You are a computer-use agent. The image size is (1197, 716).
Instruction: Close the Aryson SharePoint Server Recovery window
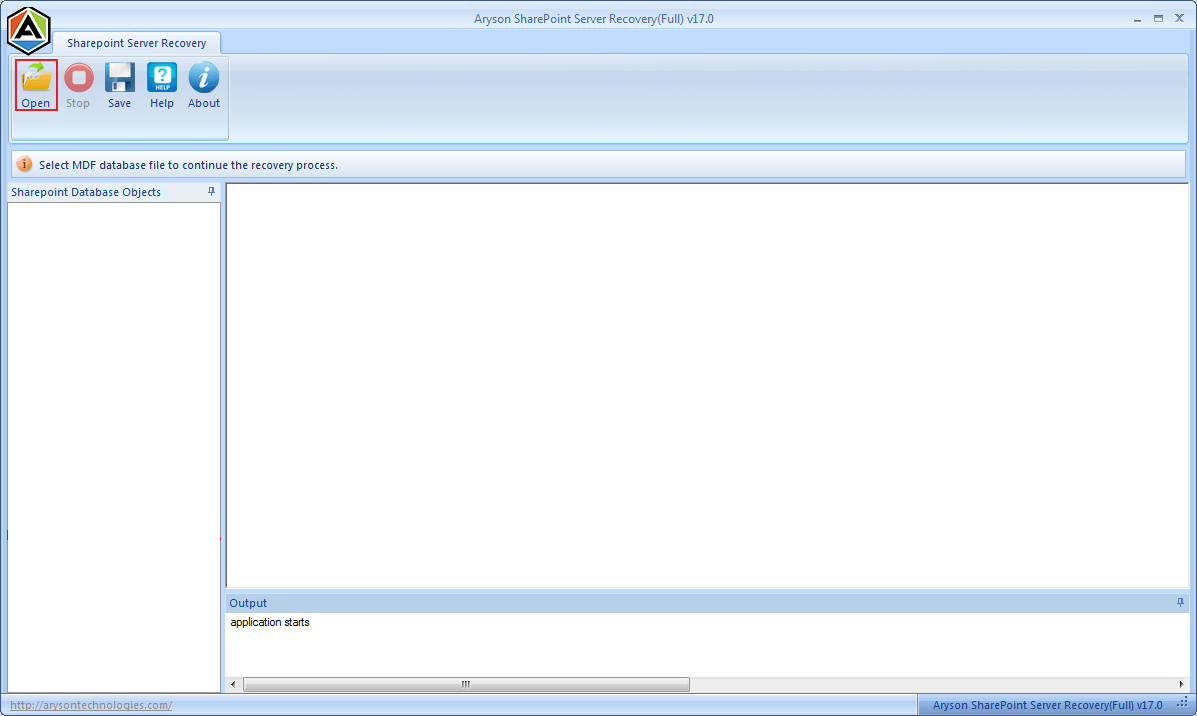[x=1179, y=18]
